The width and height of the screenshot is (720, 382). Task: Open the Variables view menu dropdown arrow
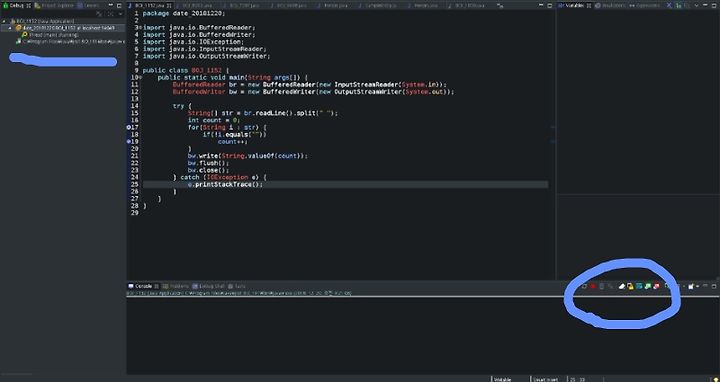[697, 6]
